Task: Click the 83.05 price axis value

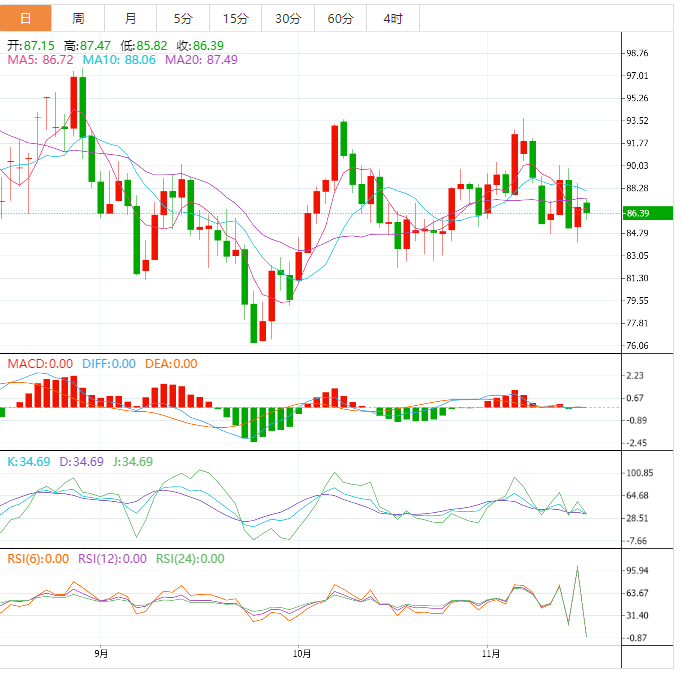Action: pyautogui.click(x=637, y=255)
